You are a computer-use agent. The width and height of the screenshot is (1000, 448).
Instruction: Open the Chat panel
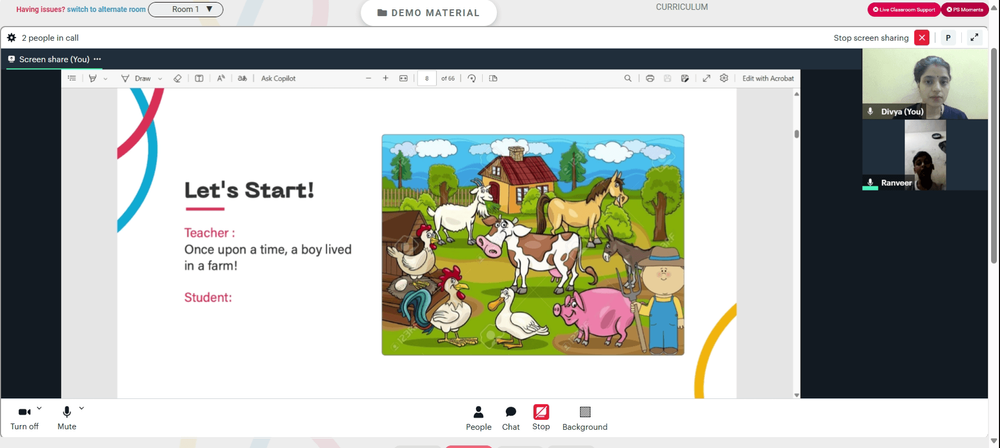coord(511,419)
